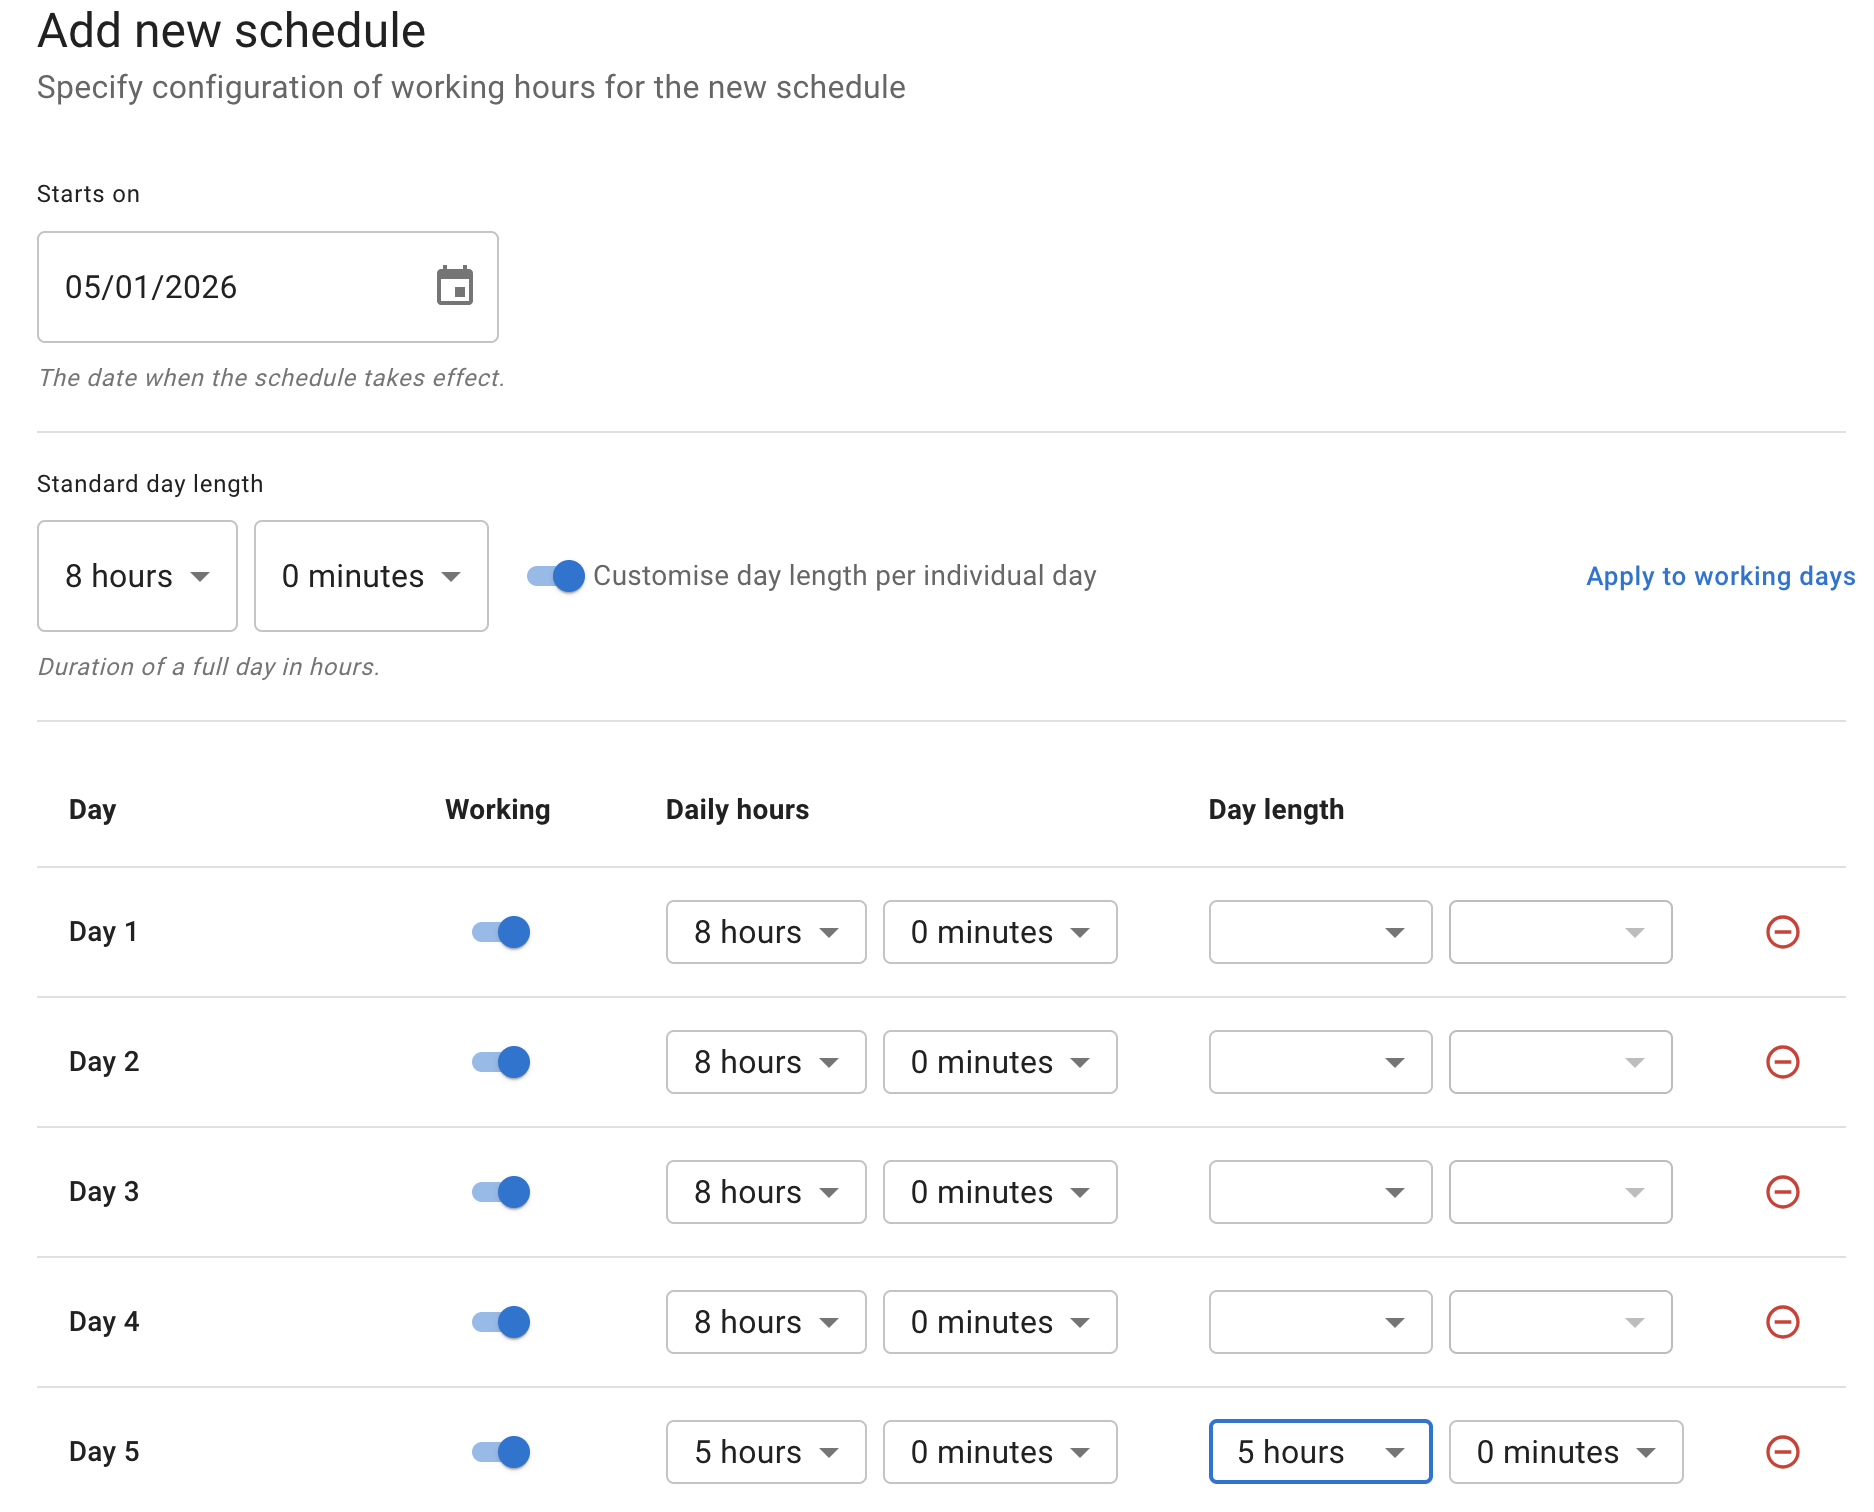The image size is (1874, 1512).
Task: Remove the Day 3 row
Action: [x=1784, y=1192]
